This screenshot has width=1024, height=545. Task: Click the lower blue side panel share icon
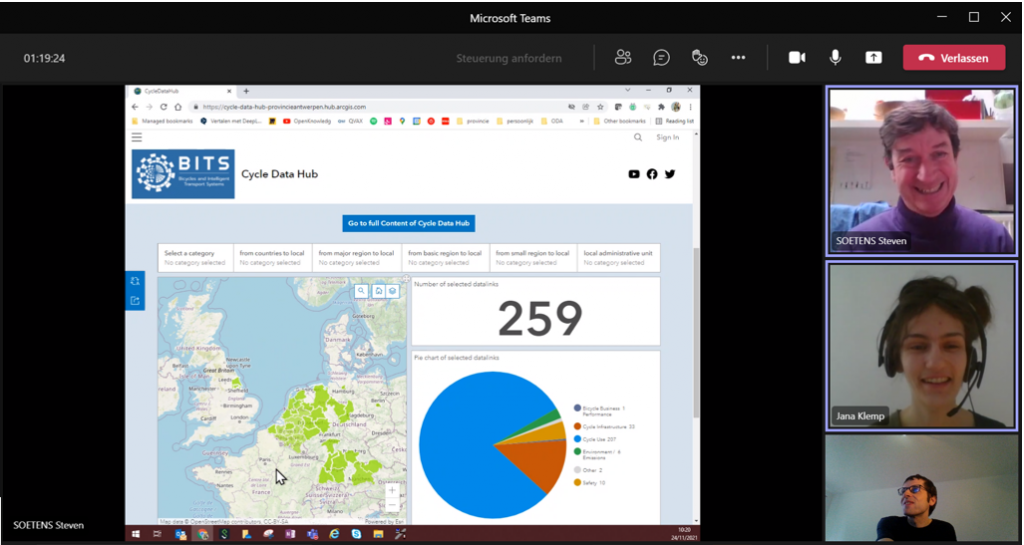click(x=135, y=301)
